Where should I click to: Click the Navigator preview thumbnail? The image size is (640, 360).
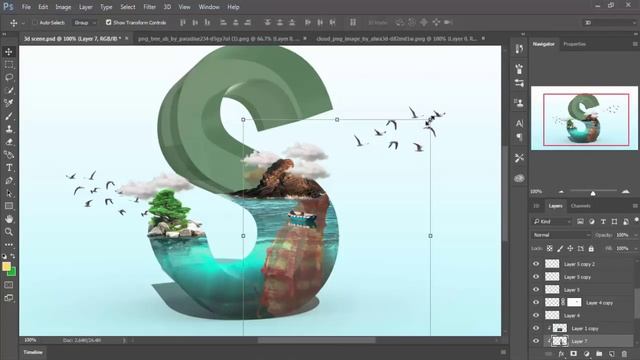click(x=584, y=118)
